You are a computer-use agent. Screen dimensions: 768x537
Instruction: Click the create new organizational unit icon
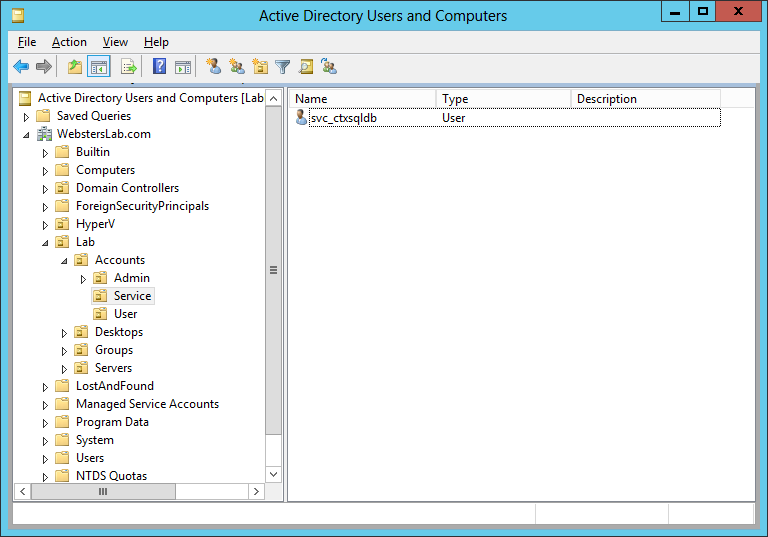260,67
